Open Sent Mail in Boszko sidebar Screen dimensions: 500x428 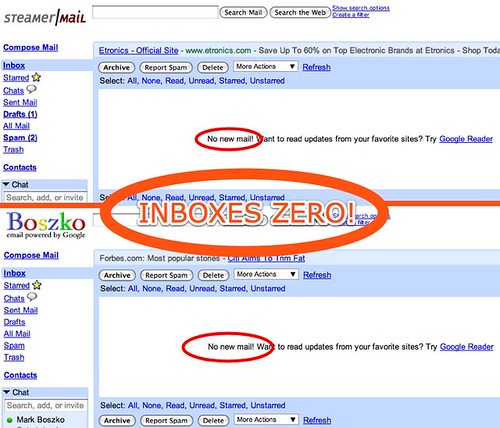(x=21, y=310)
